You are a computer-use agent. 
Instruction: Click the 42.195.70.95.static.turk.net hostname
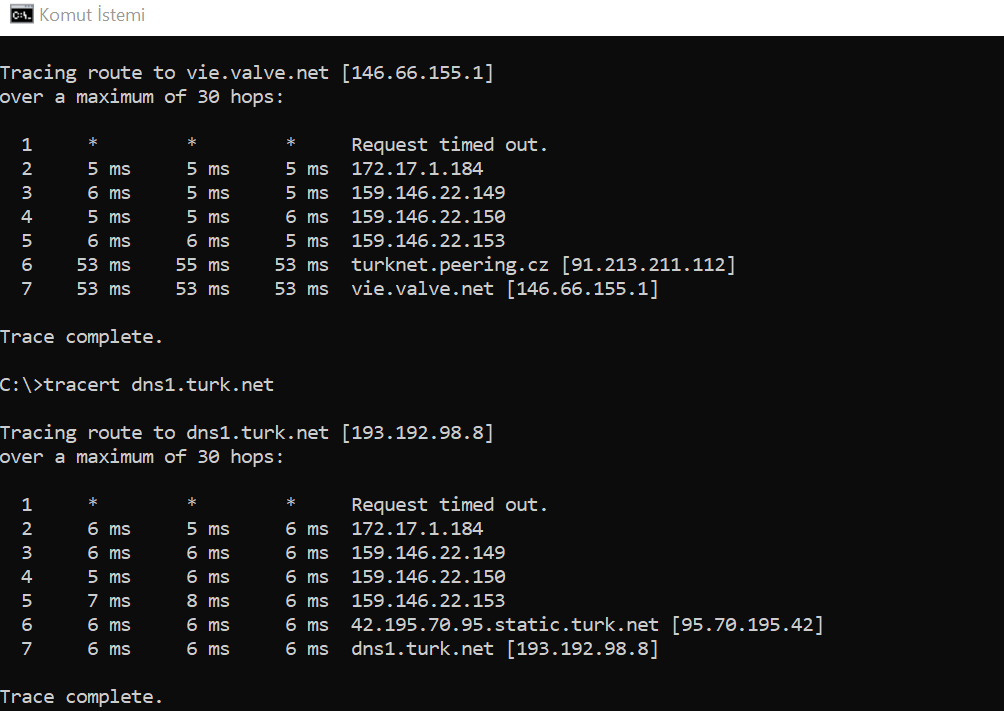click(x=505, y=625)
